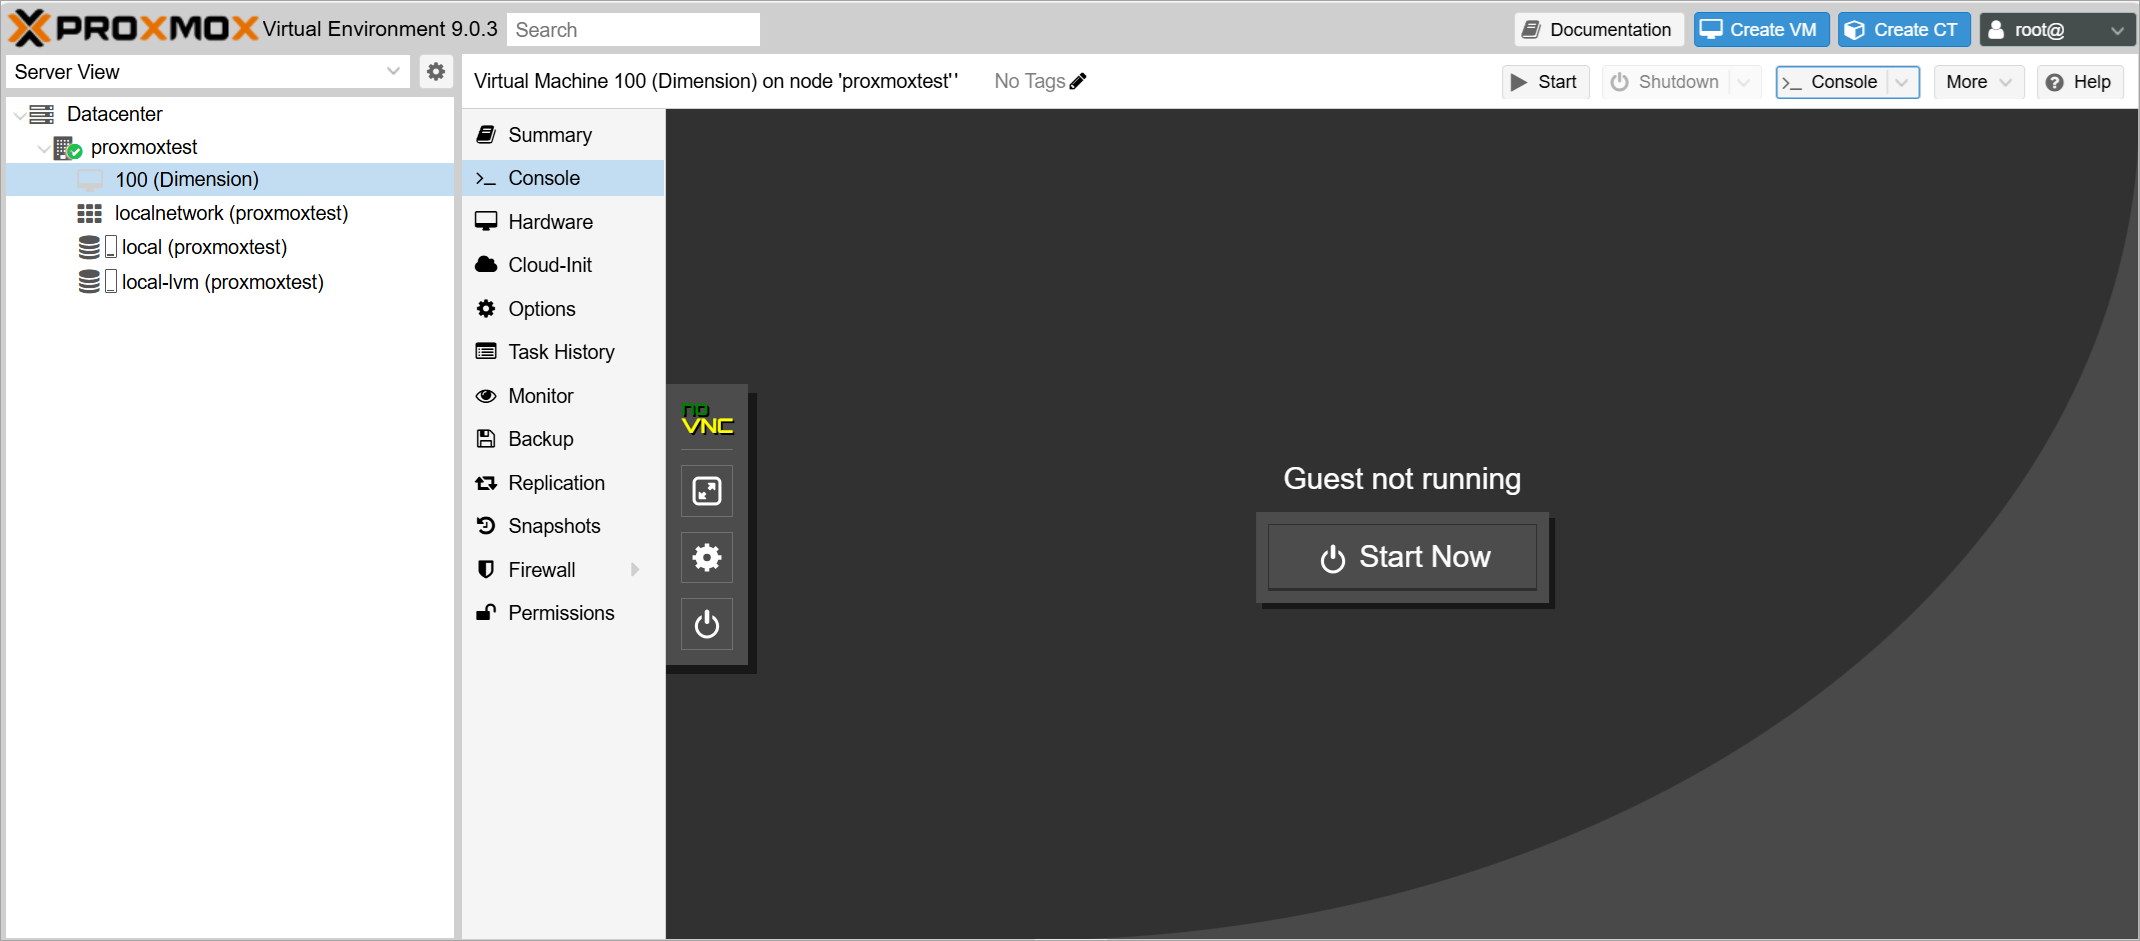Toggle the Server View tree settings gear

pyautogui.click(x=435, y=71)
